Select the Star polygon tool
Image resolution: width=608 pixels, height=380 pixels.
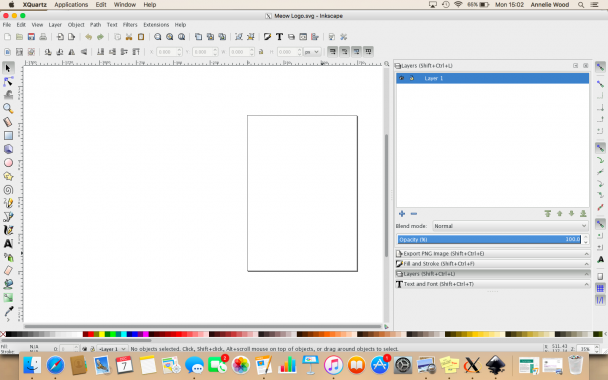click(8, 176)
